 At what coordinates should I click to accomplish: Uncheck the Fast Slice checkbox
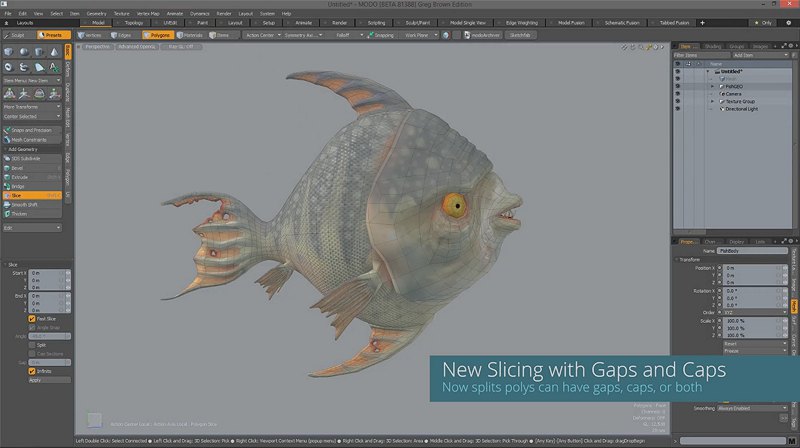pyautogui.click(x=32, y=319)
